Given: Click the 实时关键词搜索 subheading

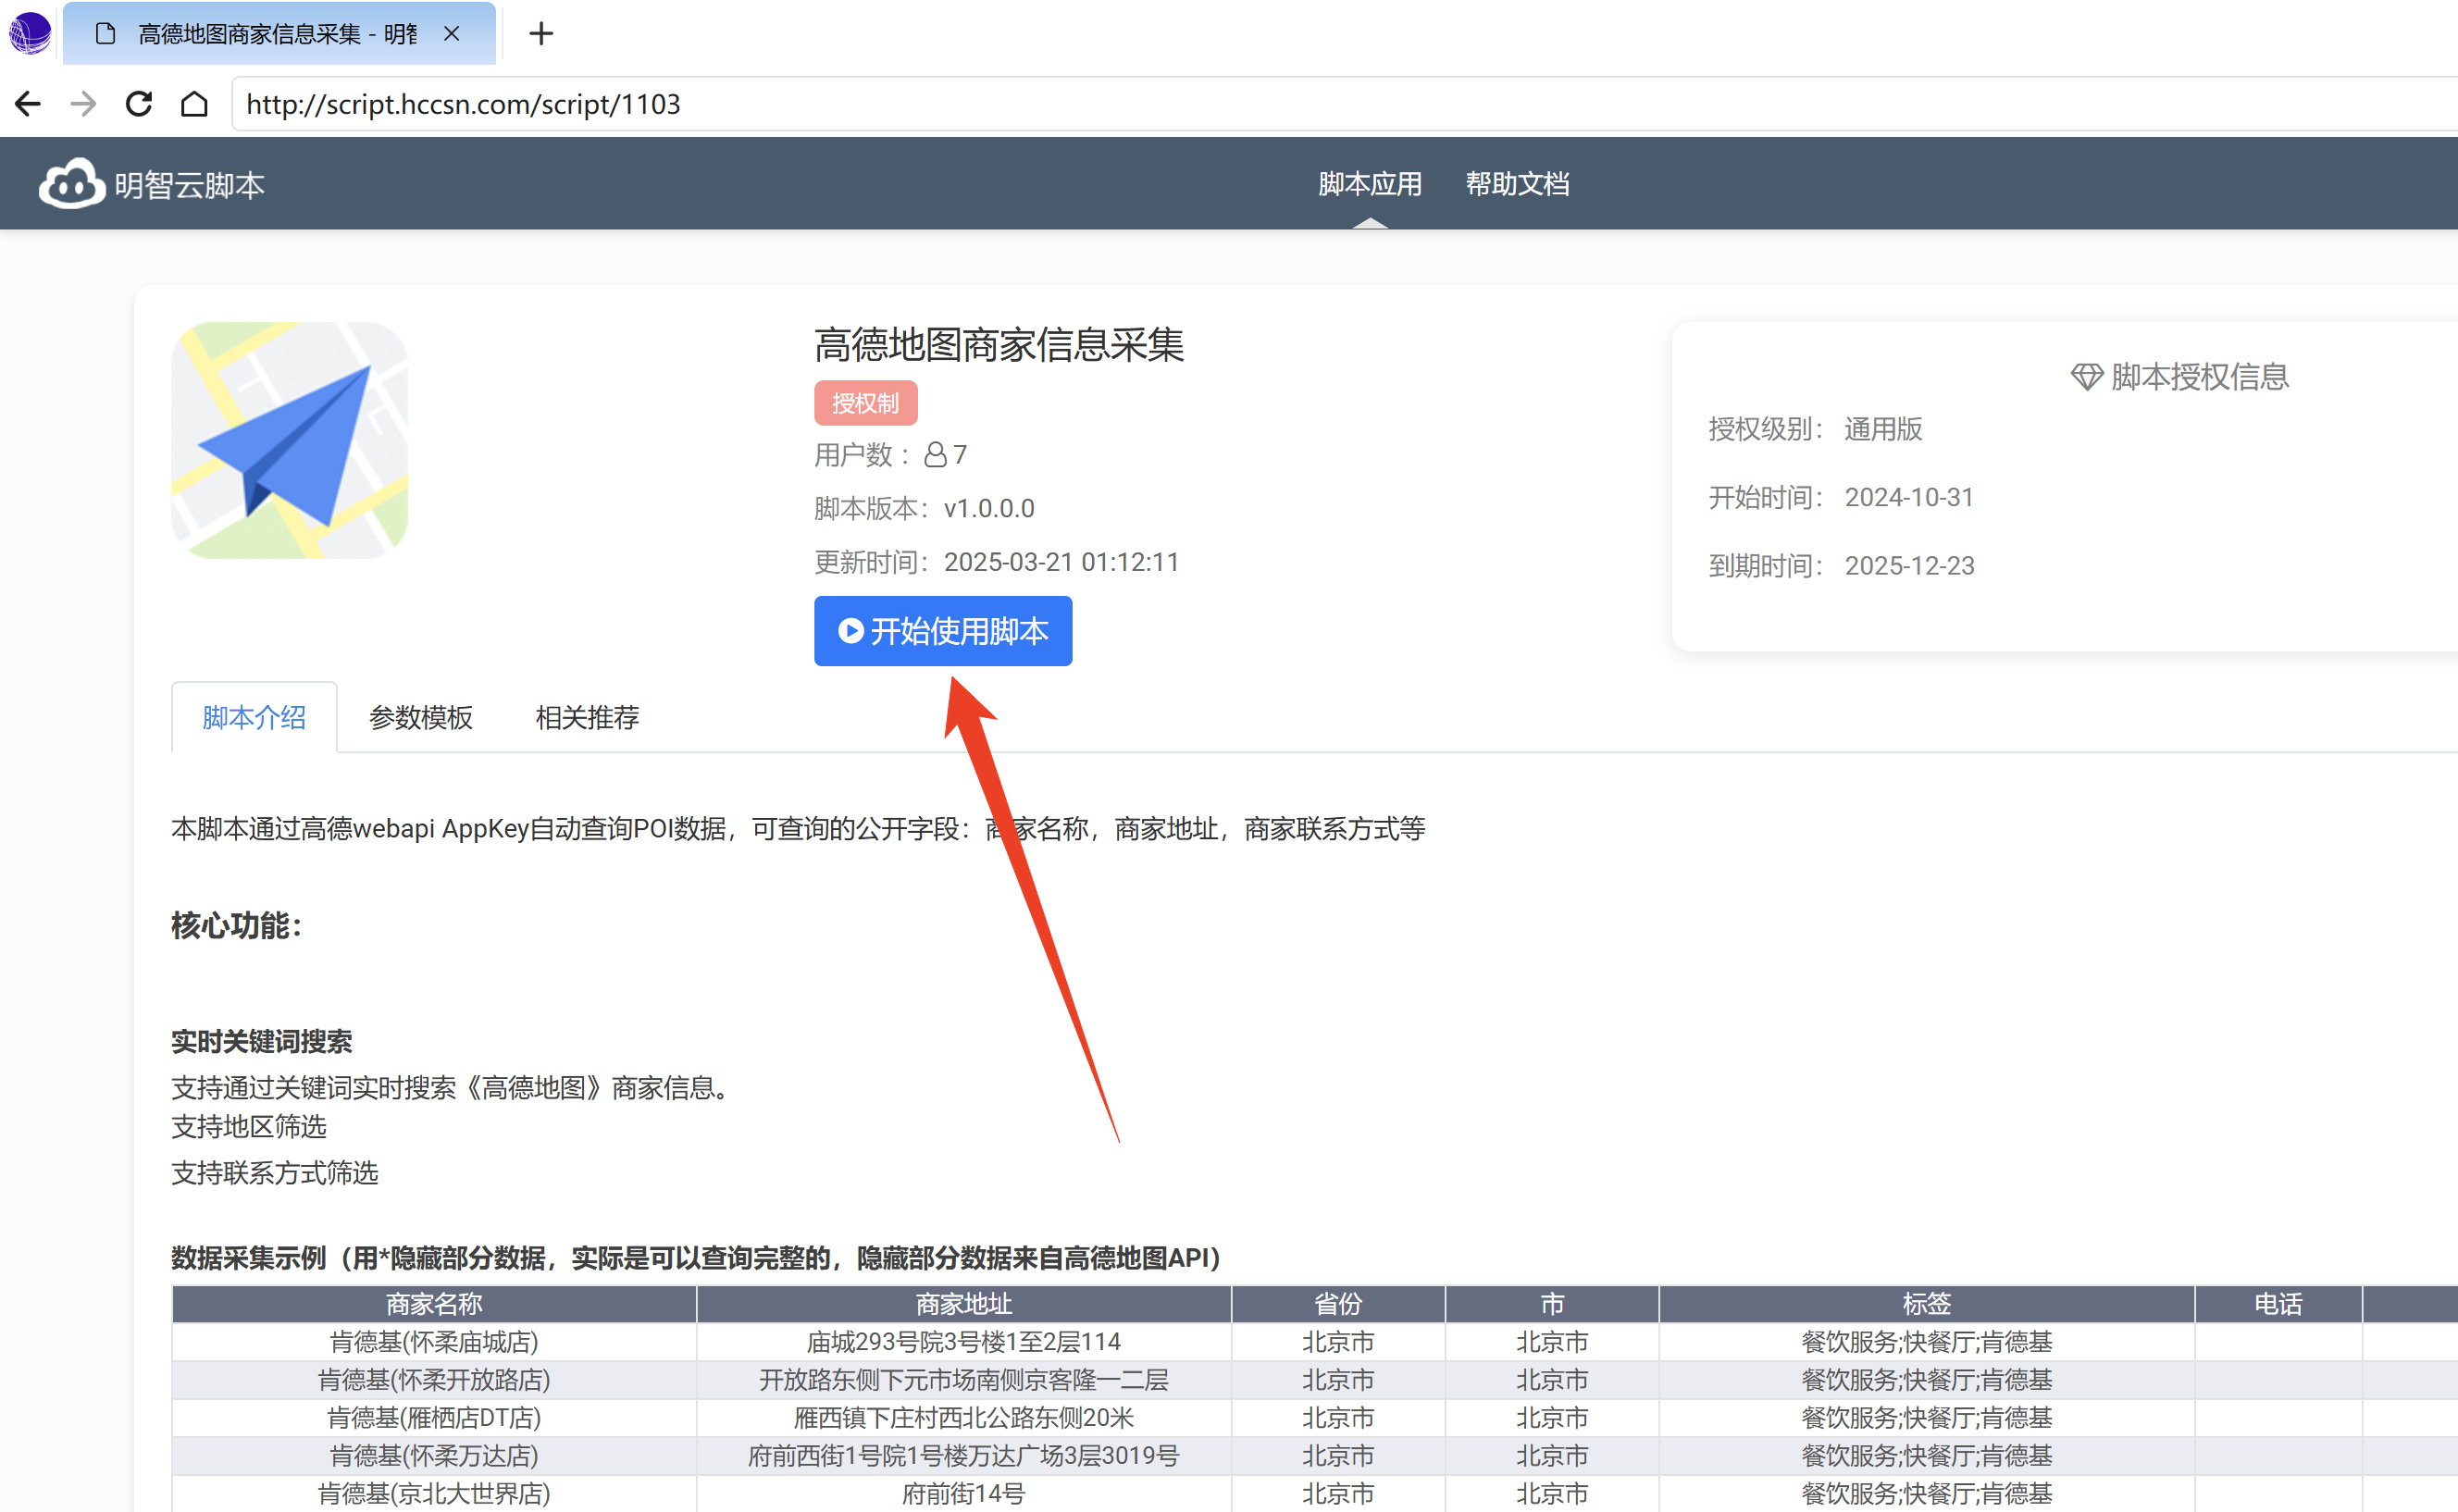Looking at the screenshot, I should point(262,1042).
